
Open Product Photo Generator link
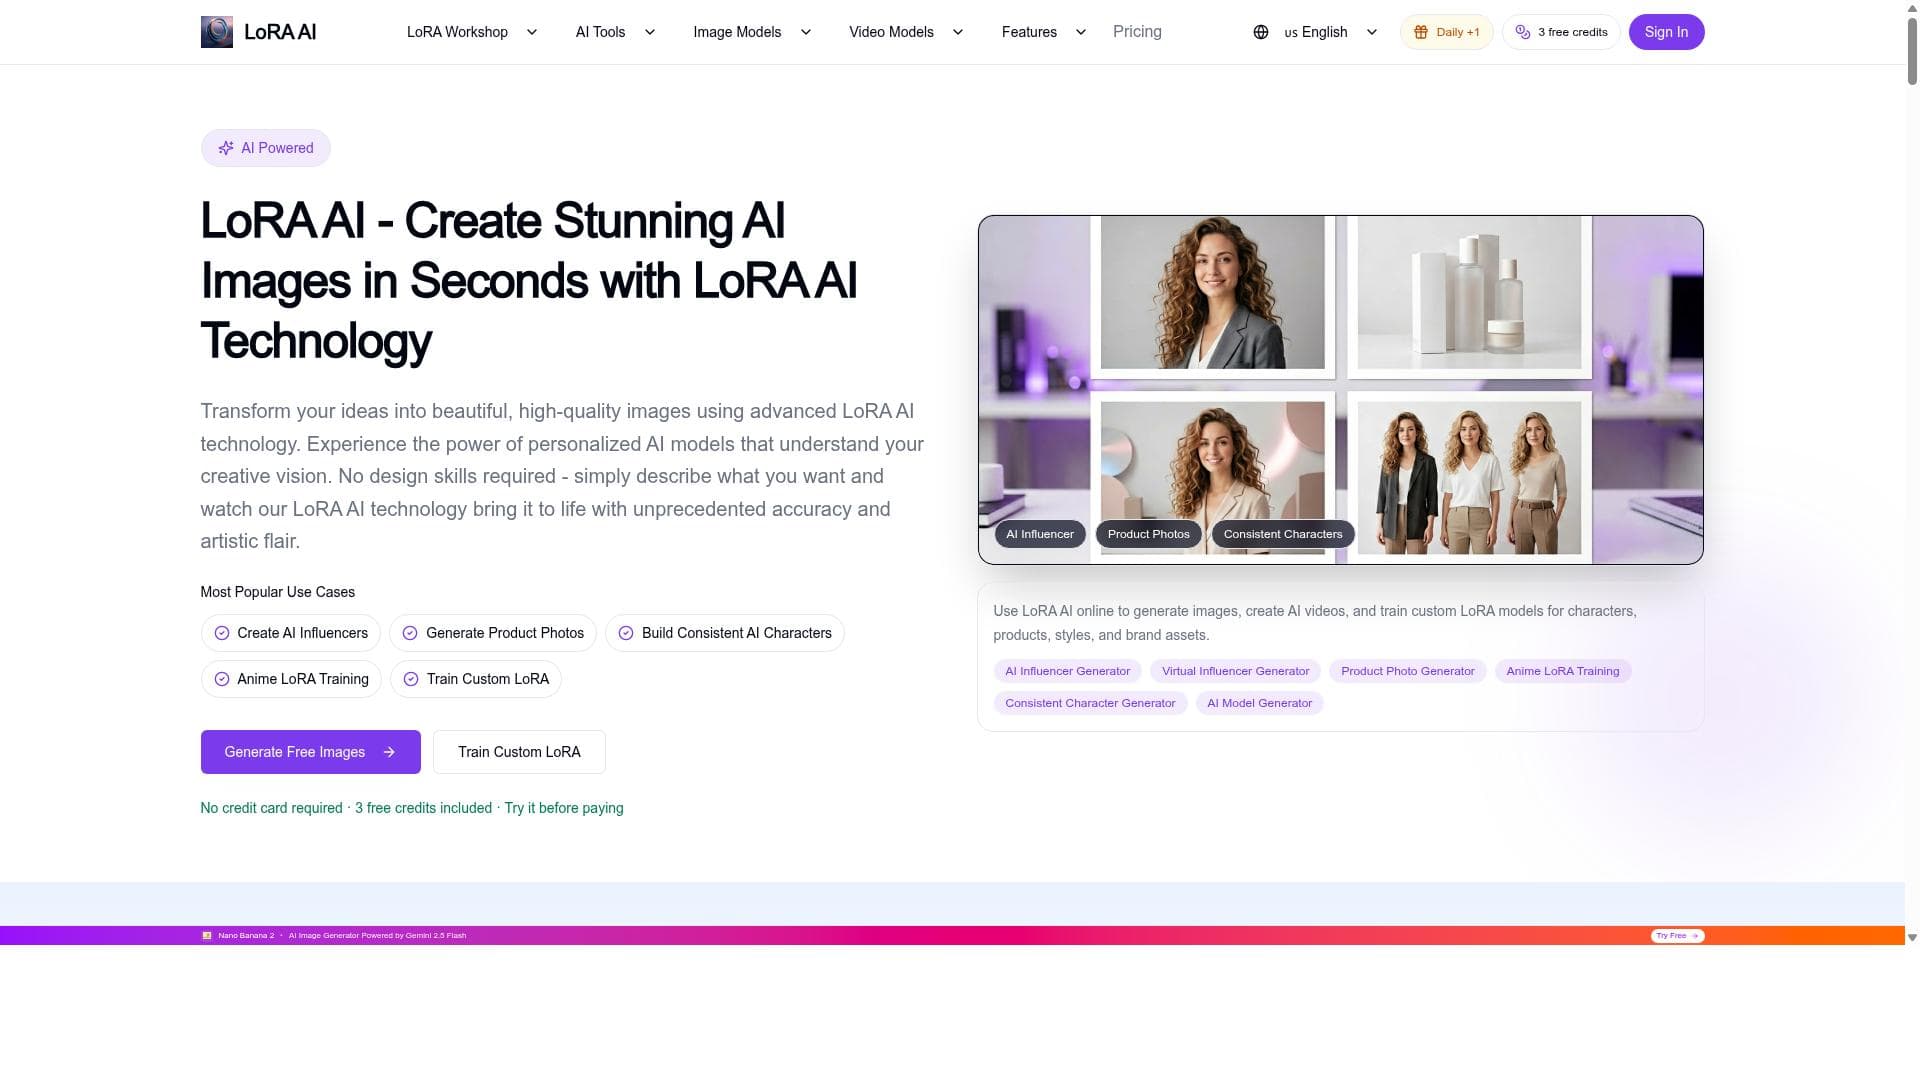[1407, 671]
